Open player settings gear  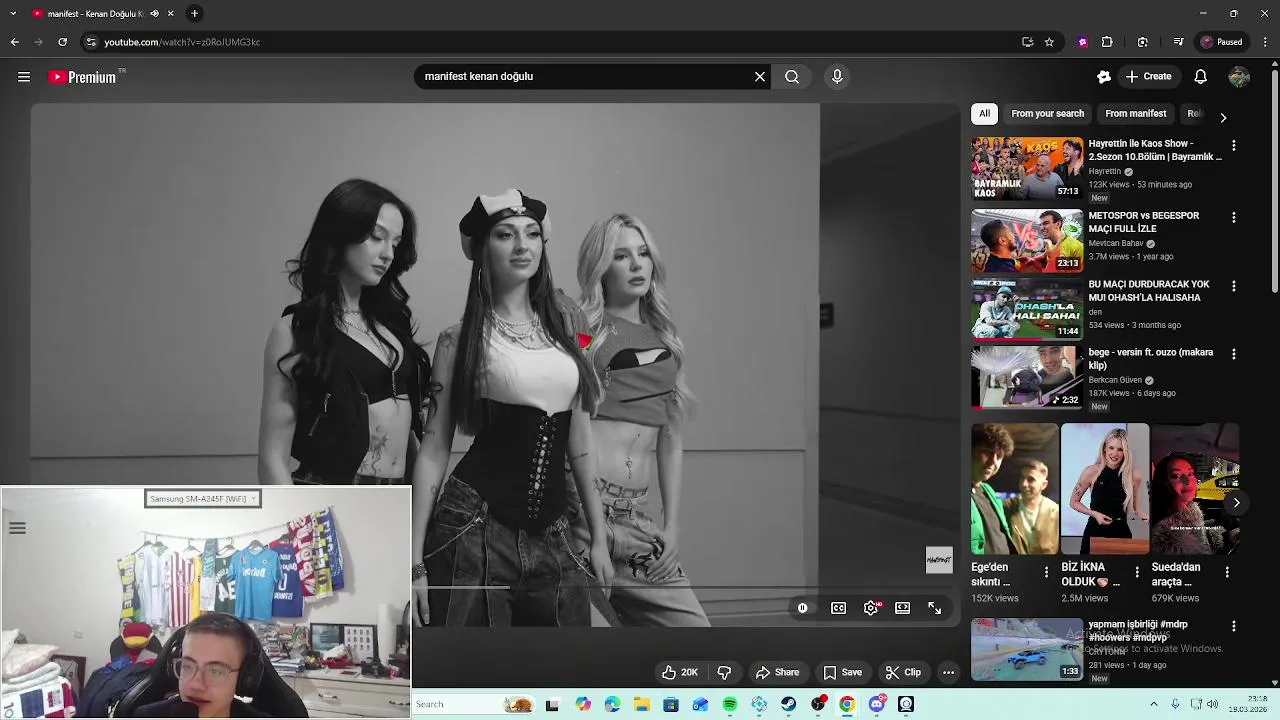[x=872, y=608]
